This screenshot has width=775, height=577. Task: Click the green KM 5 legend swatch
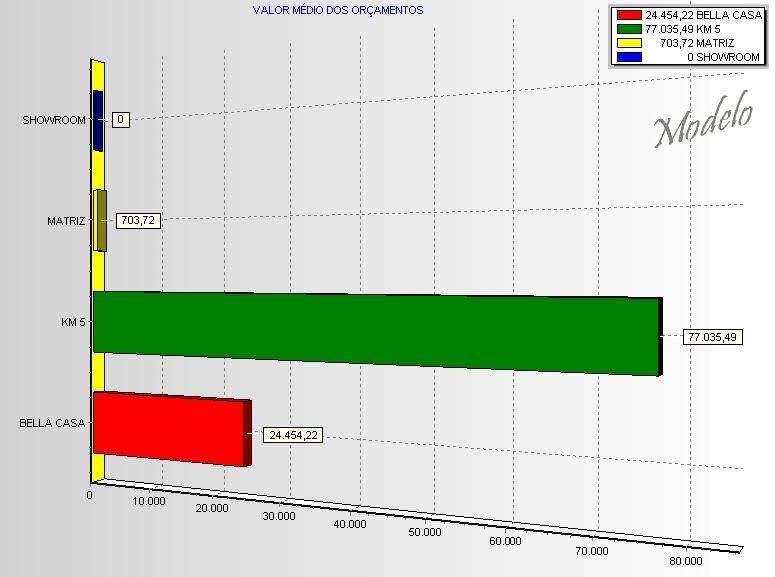(x=629, y=29)
